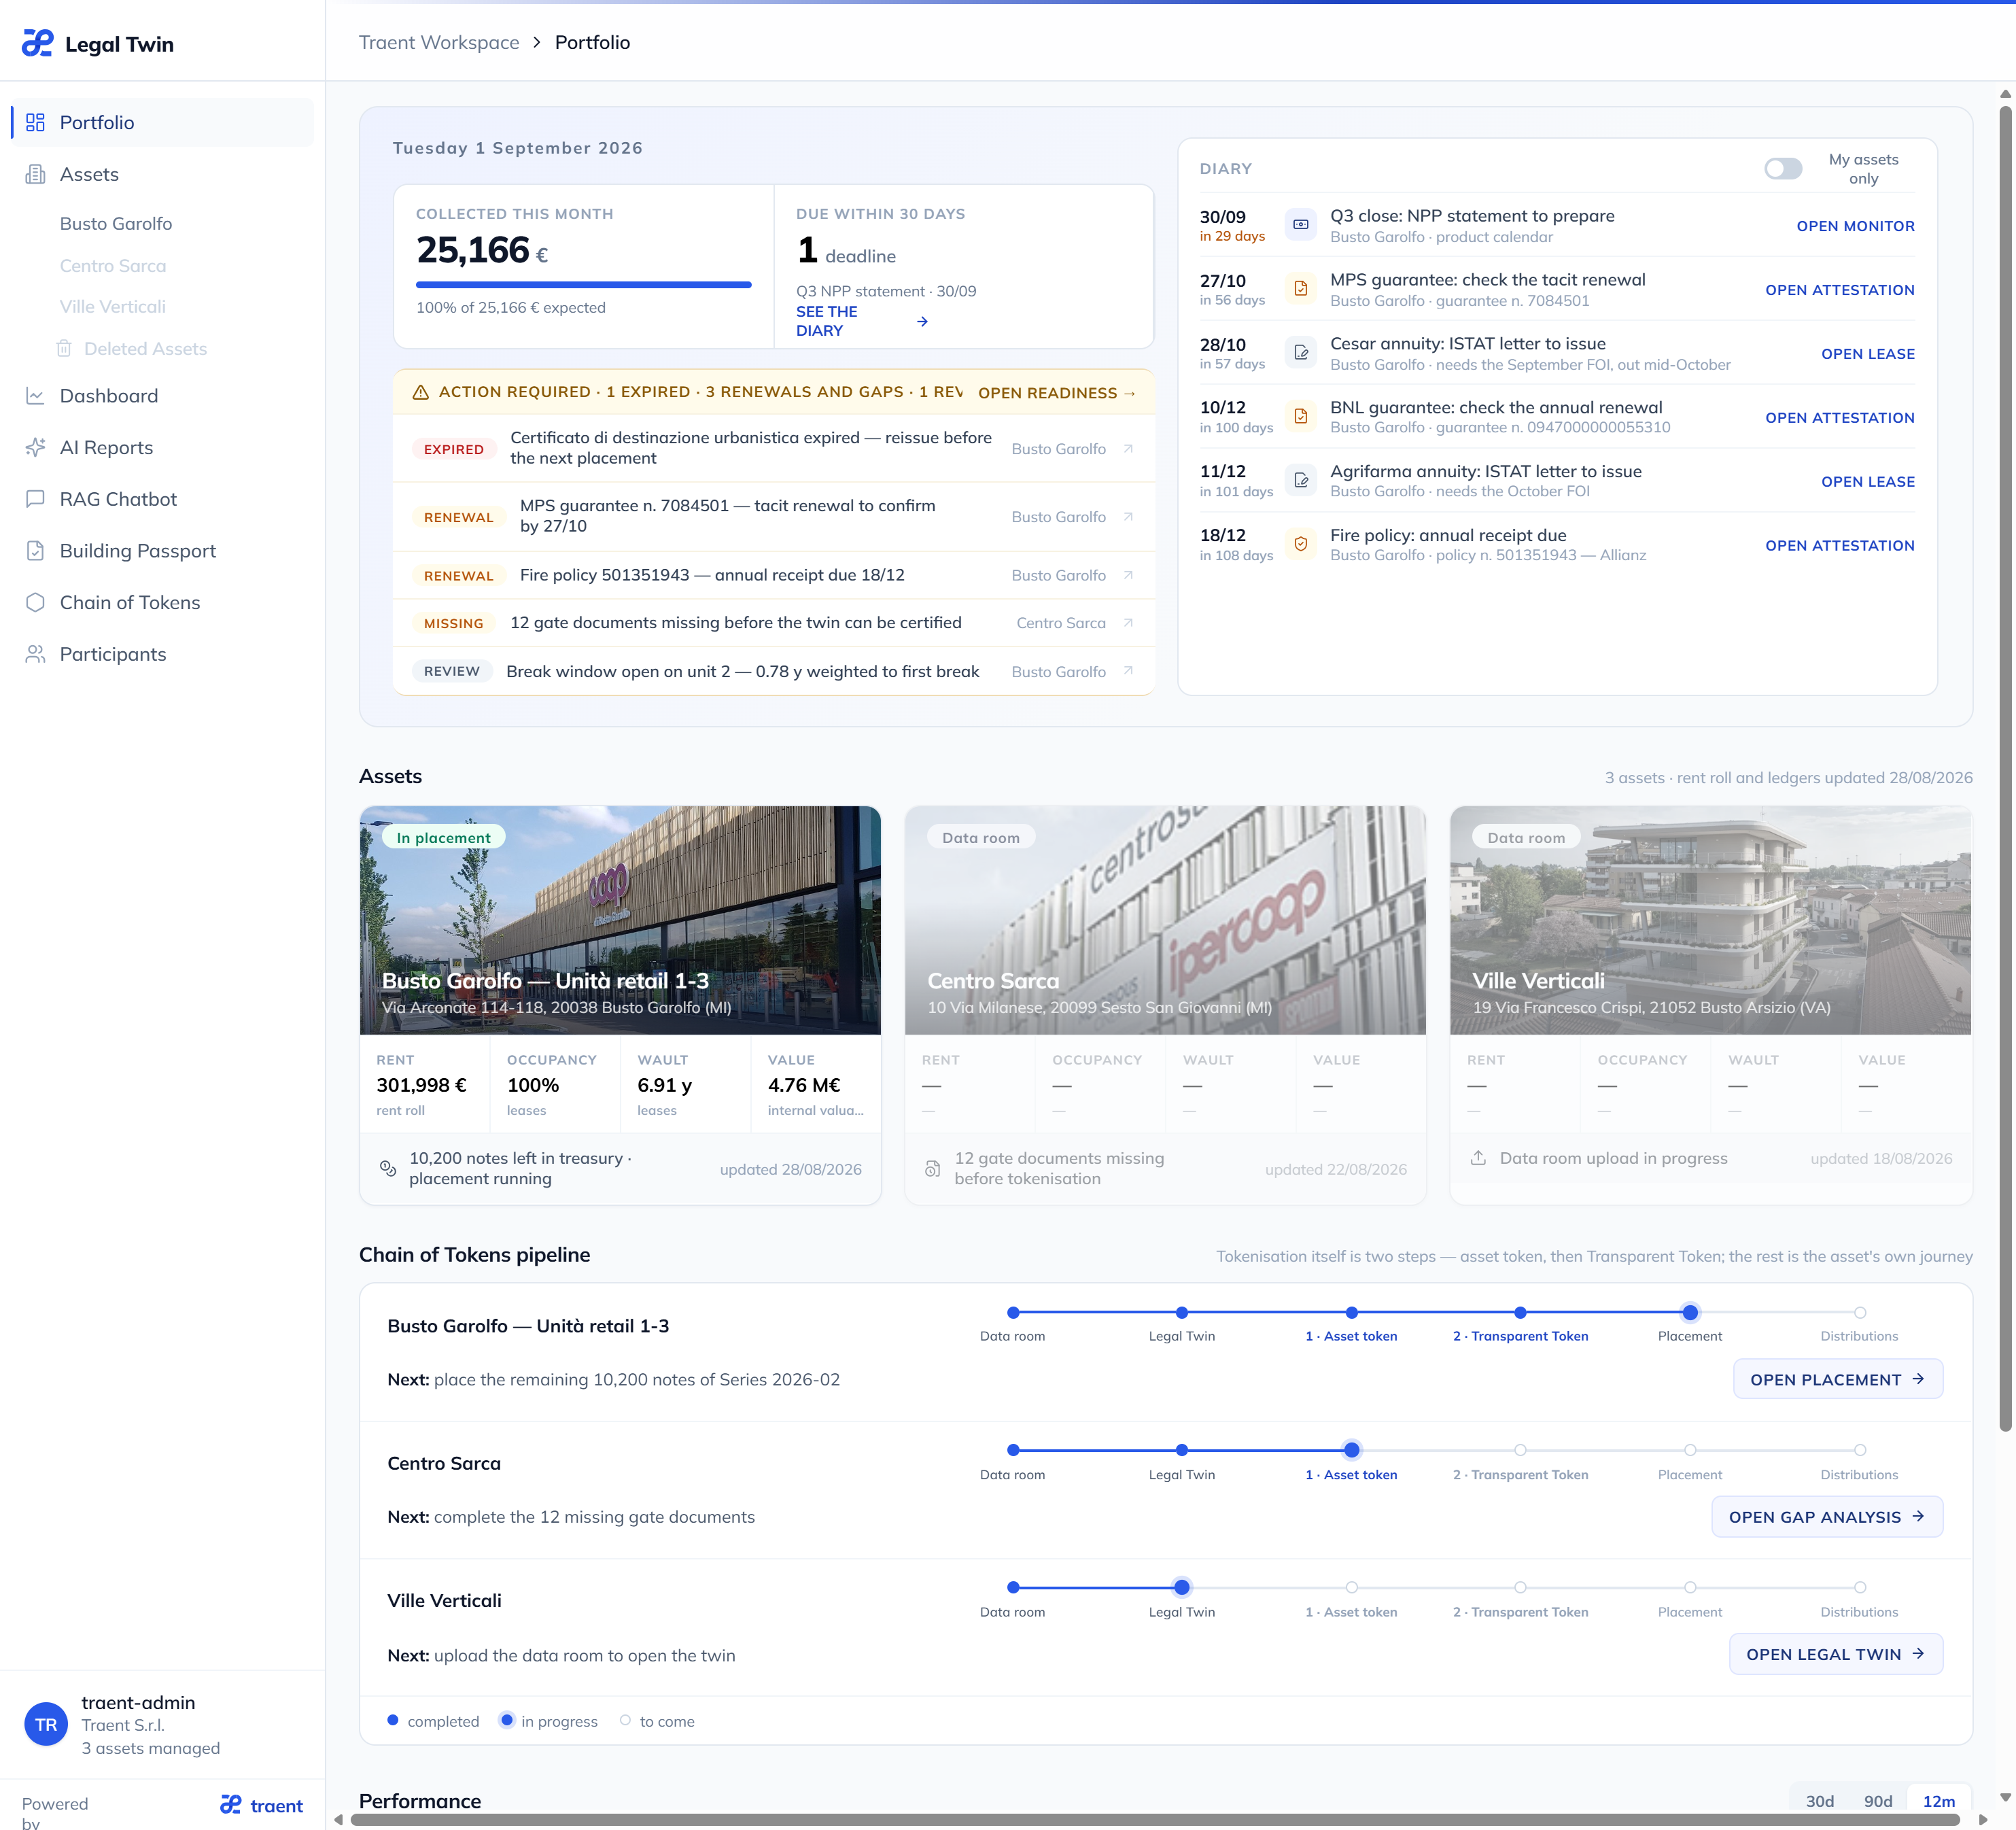Select Busto Garolfo under Assets tree
This screenshot has height=1830, width=2016.
[x=116, y=224]
